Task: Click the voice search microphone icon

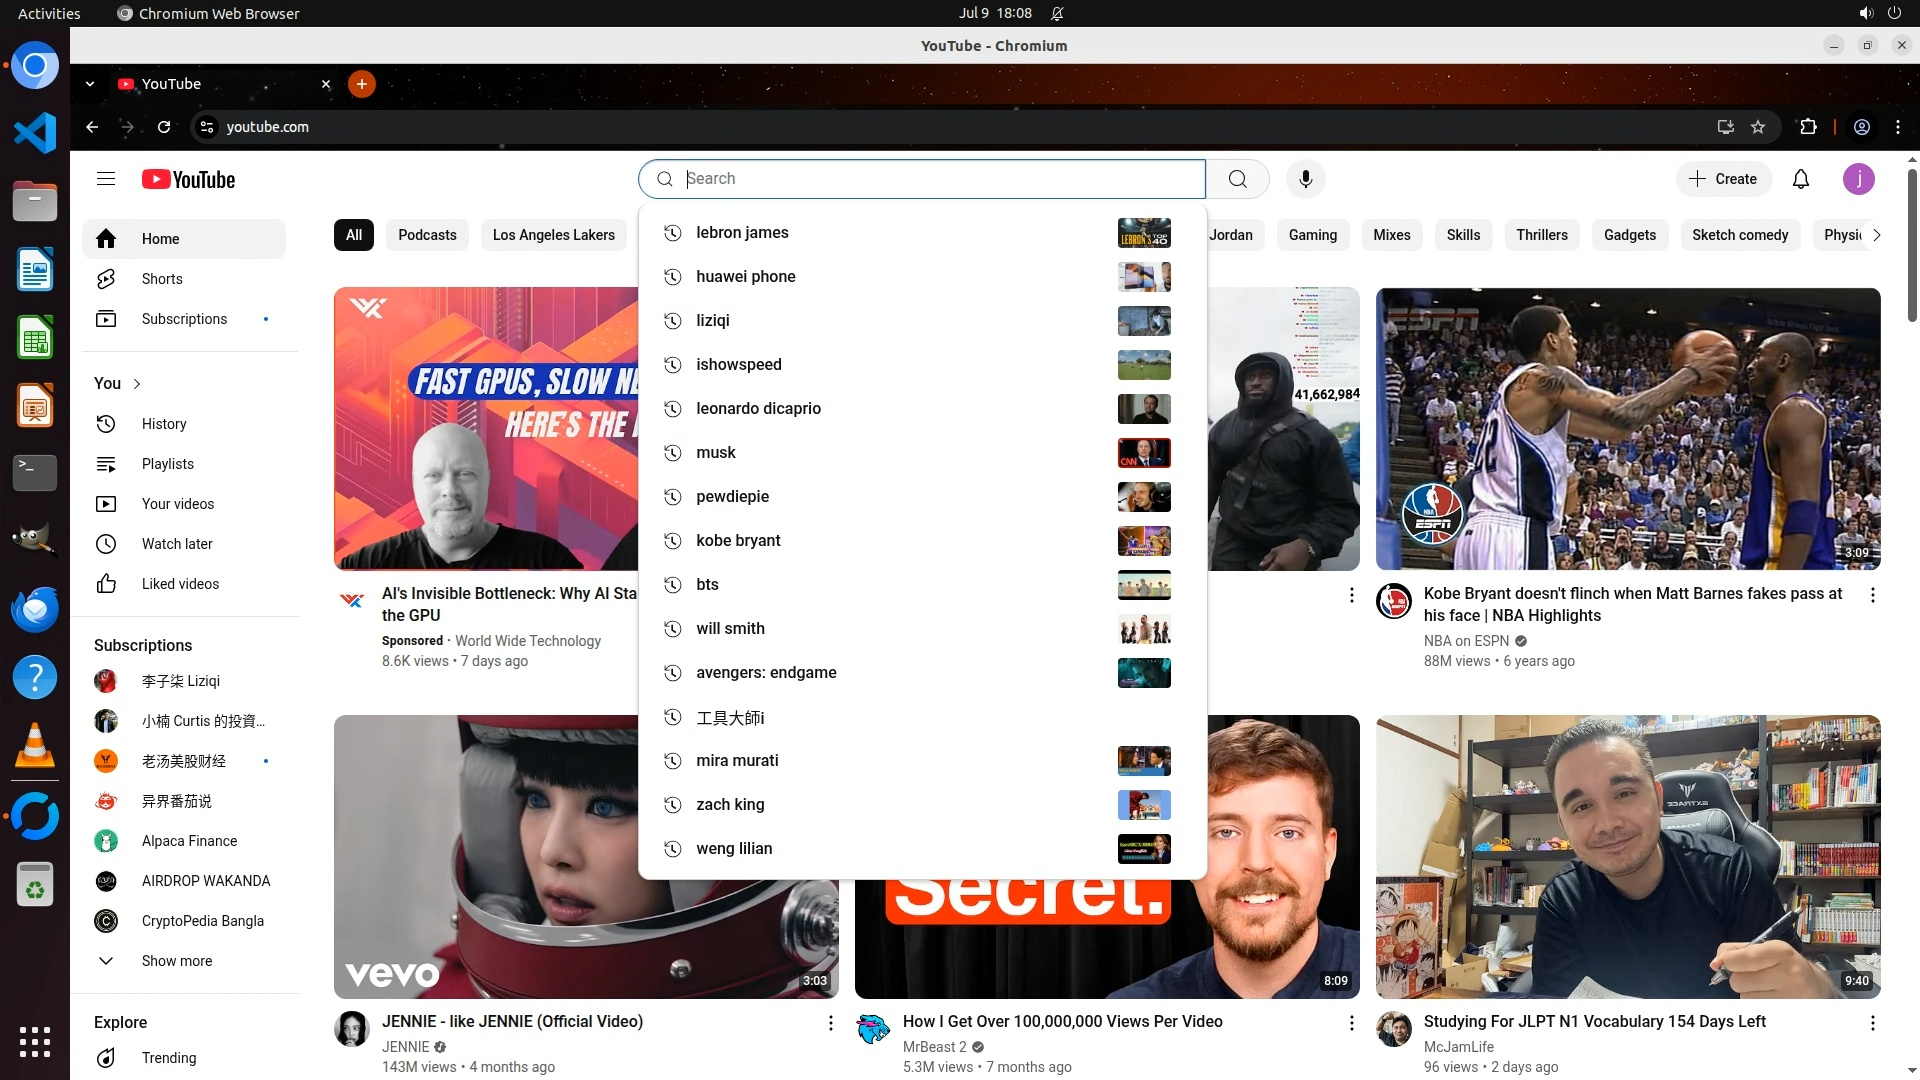Action: click(1305, 179)
